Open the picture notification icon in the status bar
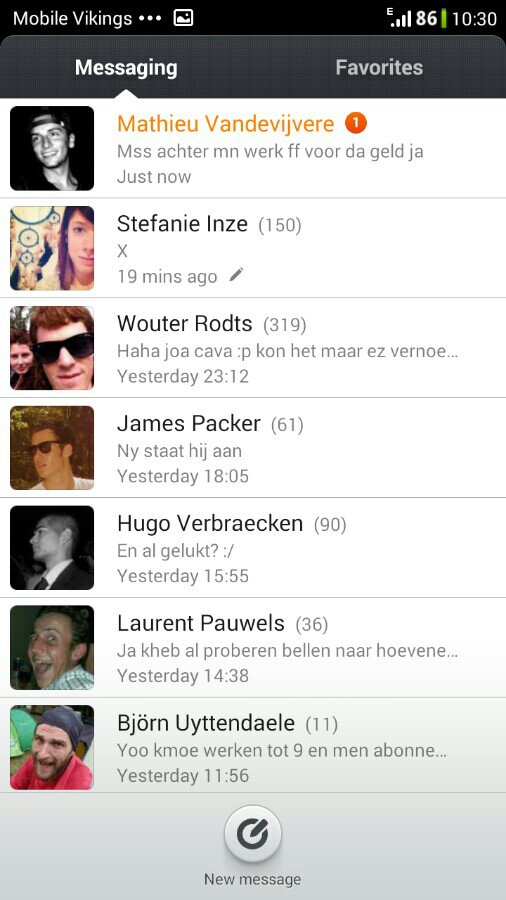The height and width of the screenshot is (900, 506). pos(183,18)
